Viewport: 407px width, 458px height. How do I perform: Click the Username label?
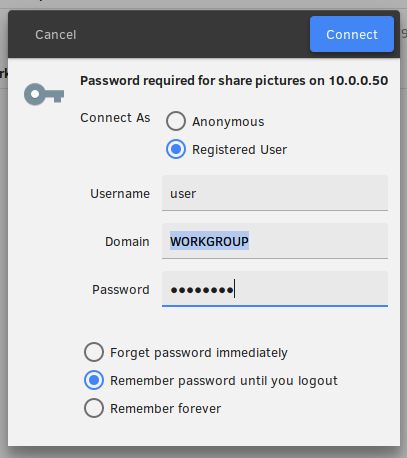click(x=120, y=194)
